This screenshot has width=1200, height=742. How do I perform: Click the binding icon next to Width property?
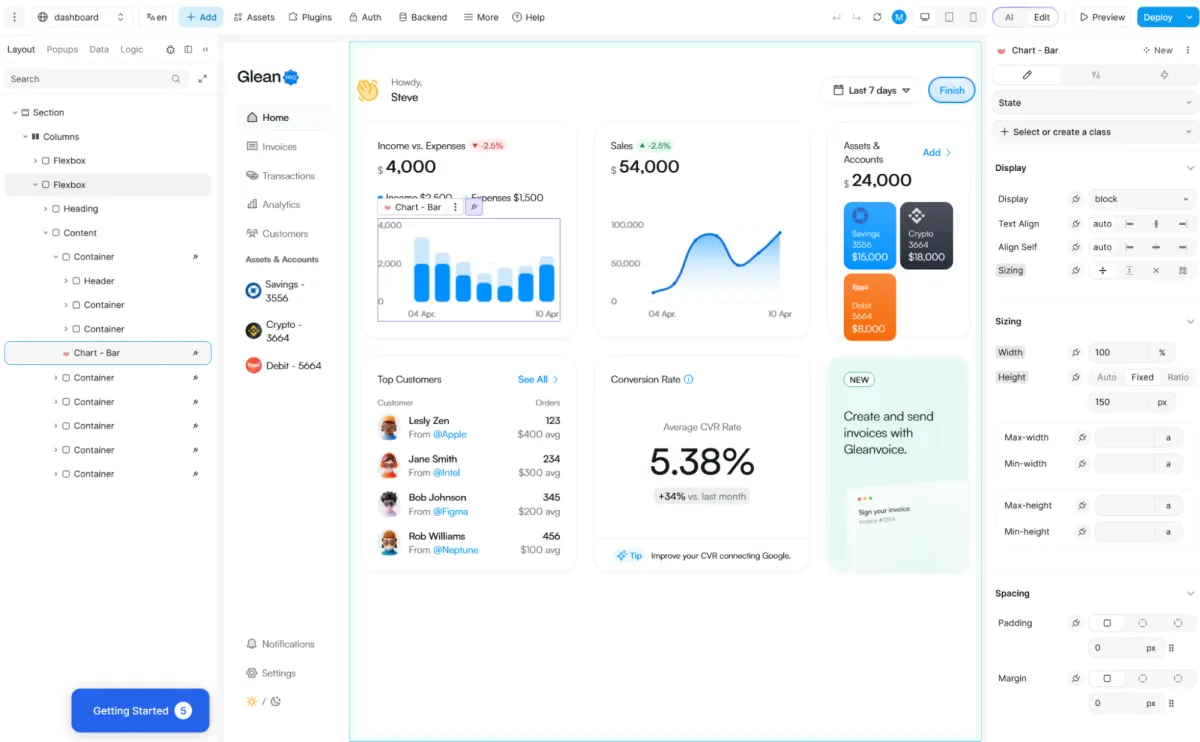pyautogui.click(x=1076, y=352)
